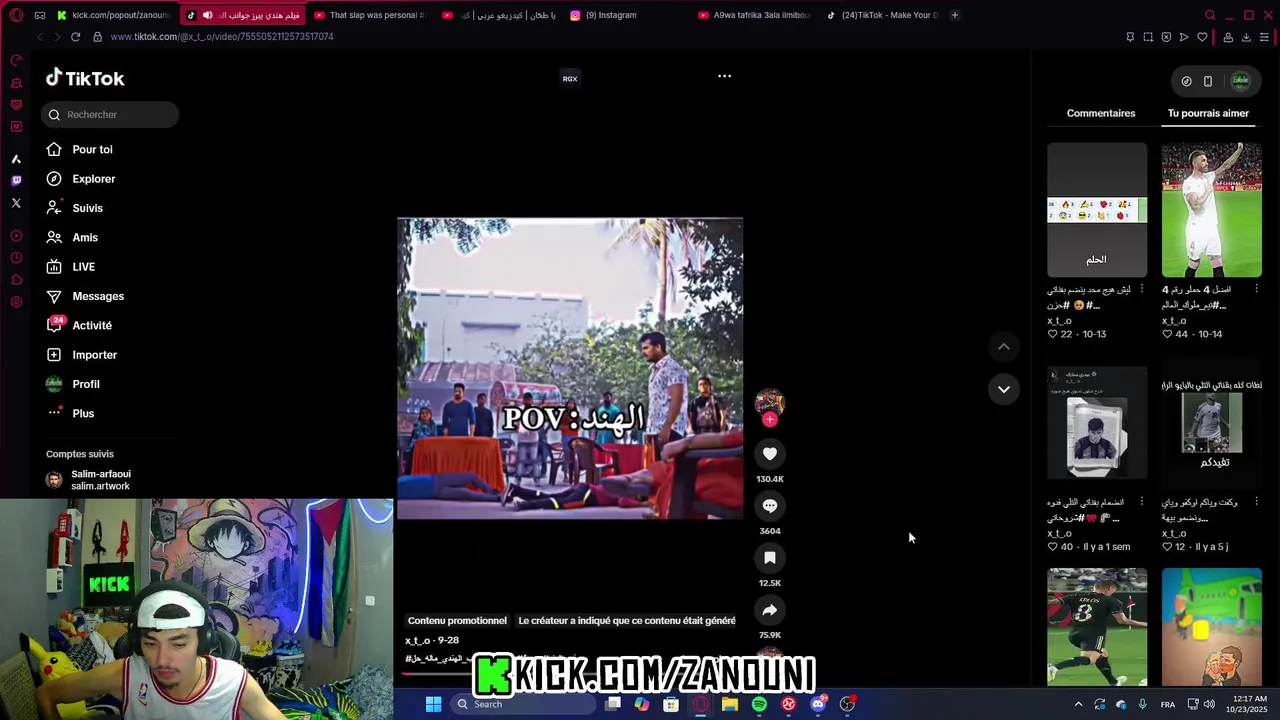This screenshot has height=720, width=1280.
Task: Open Explorer page
Action: (x=93, y=179)
